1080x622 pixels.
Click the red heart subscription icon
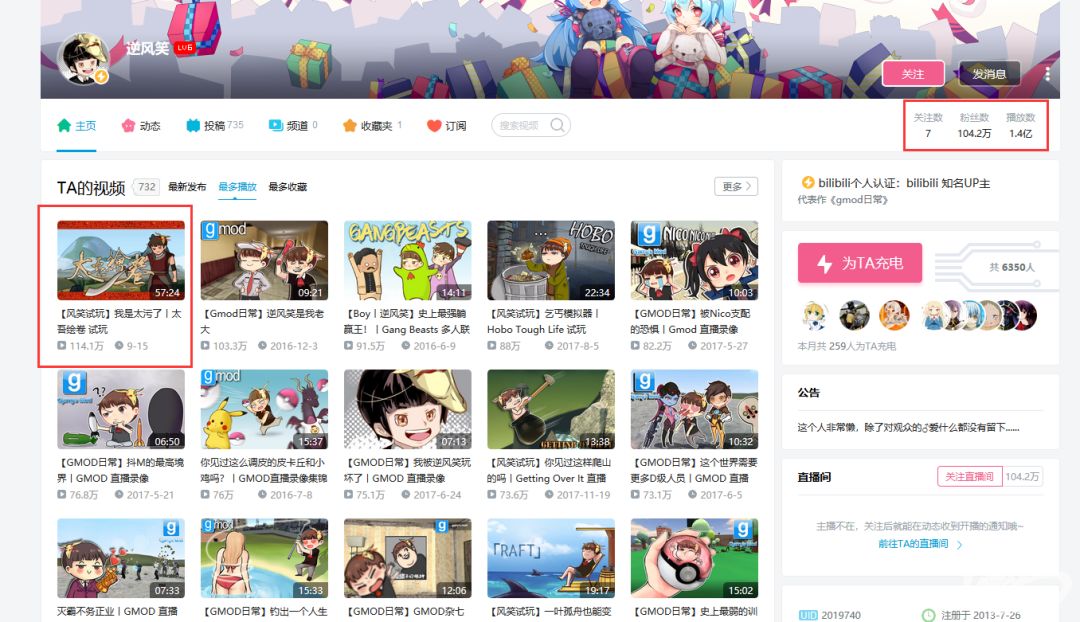click(x=434, y=125)
